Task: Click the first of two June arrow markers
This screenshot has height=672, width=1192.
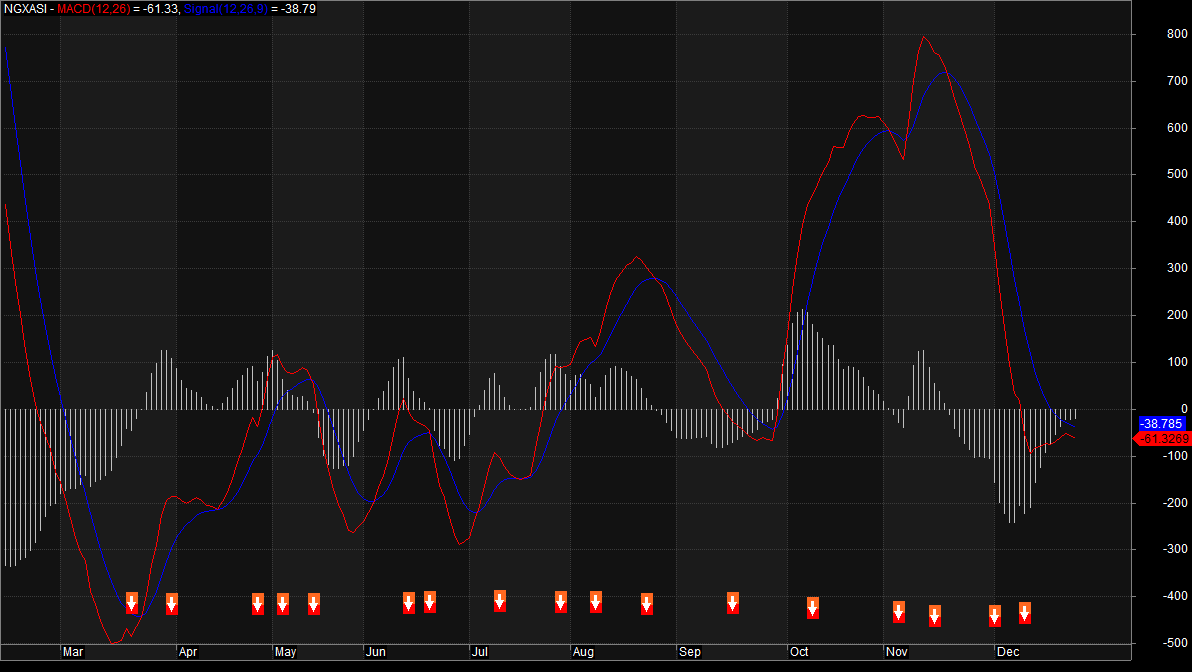Action: coord(409,602)
